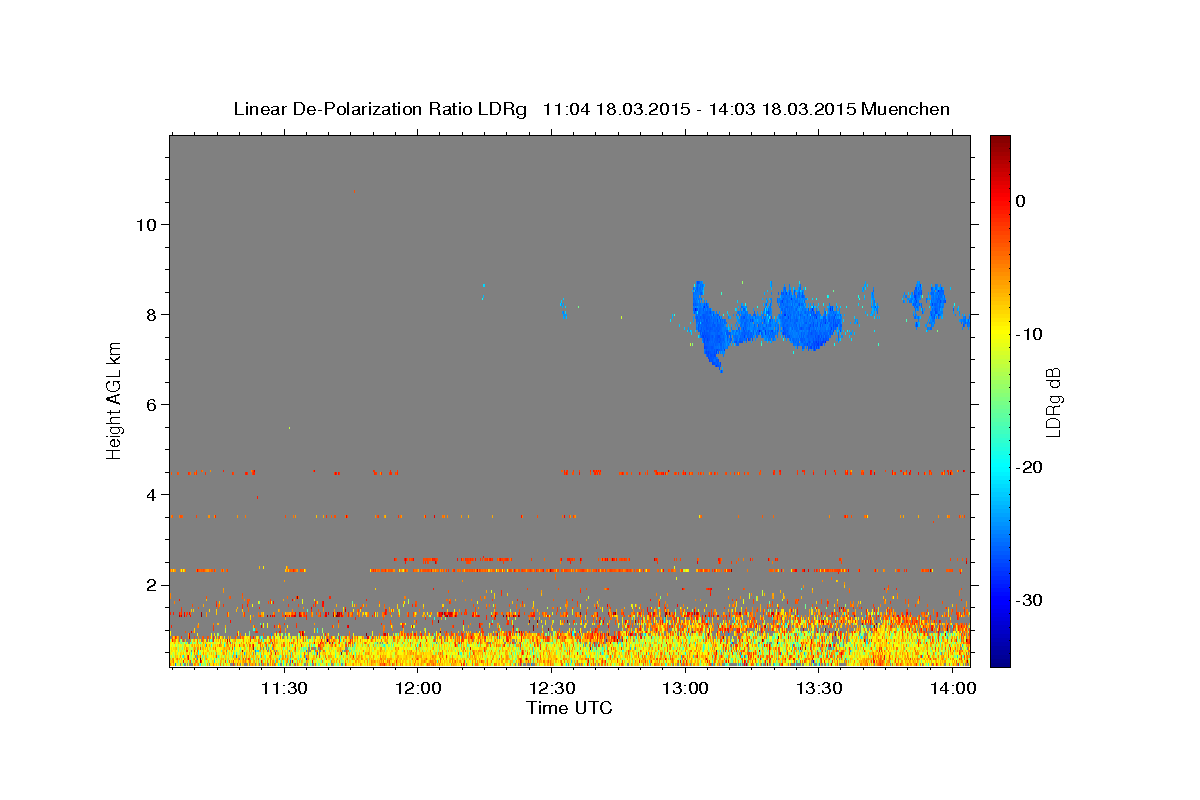Click the 11:30 time tick label
Image resolution: width=1200 pixels, height=800 pixels.
(284, 688)
